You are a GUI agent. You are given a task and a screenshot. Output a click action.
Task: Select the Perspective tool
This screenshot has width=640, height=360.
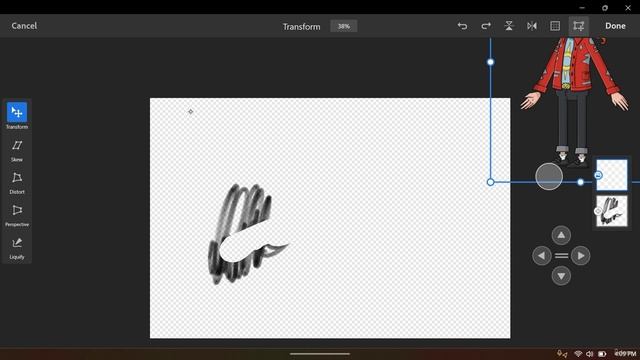pos(17,215)
